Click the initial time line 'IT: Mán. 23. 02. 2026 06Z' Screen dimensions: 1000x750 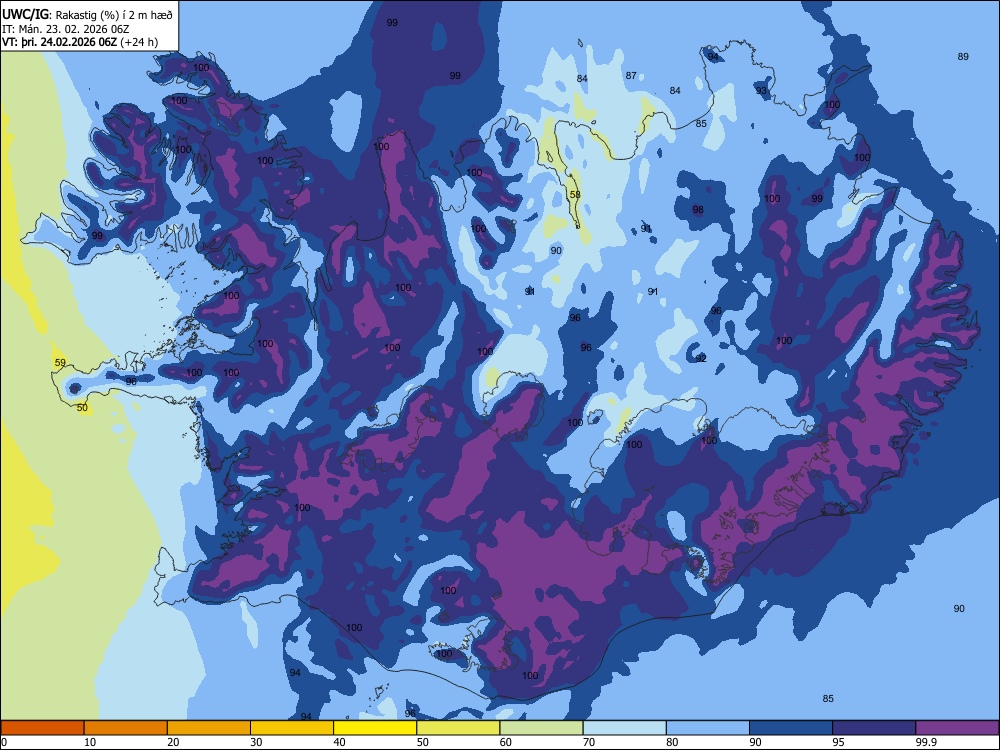click(66, 29)
